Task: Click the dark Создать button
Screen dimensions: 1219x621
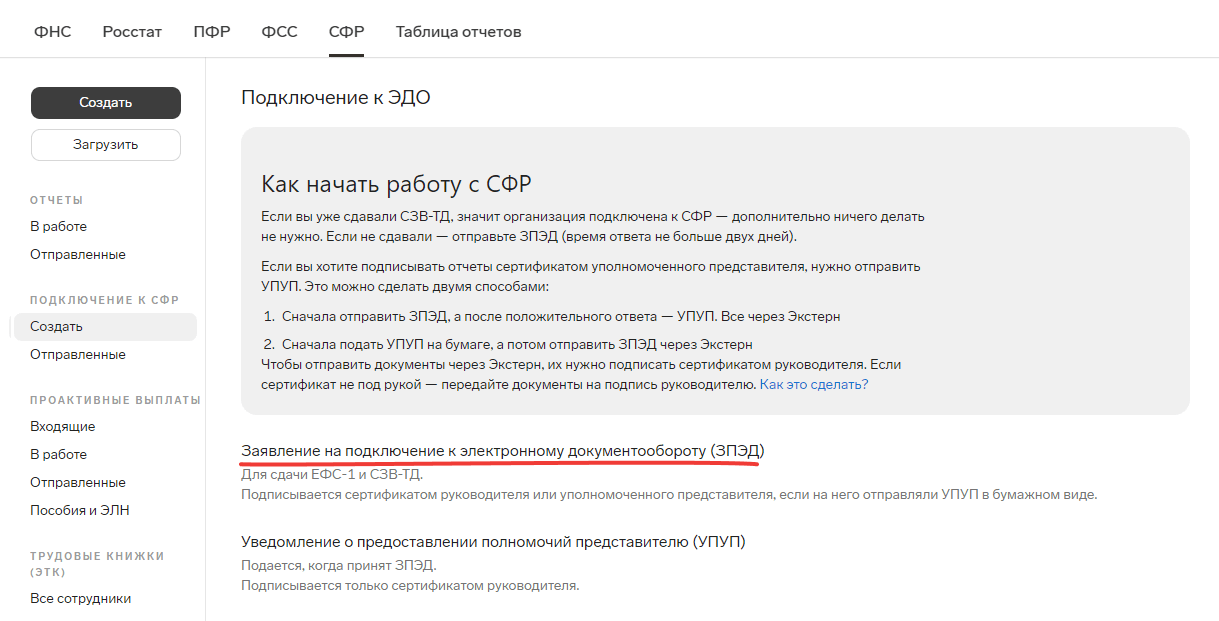Action: (106, 103)
